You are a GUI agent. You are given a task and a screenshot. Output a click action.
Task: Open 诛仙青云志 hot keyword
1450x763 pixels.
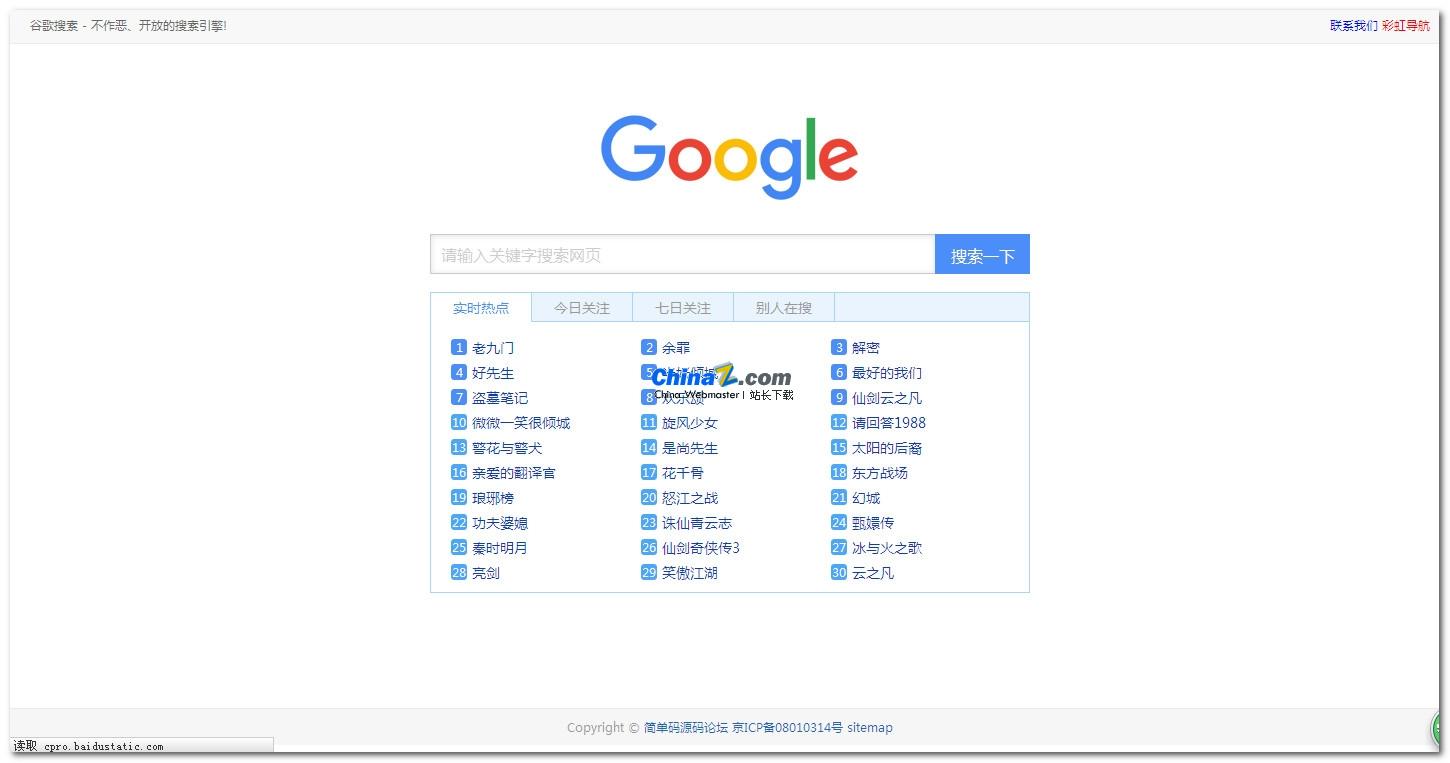pos(697,523)
